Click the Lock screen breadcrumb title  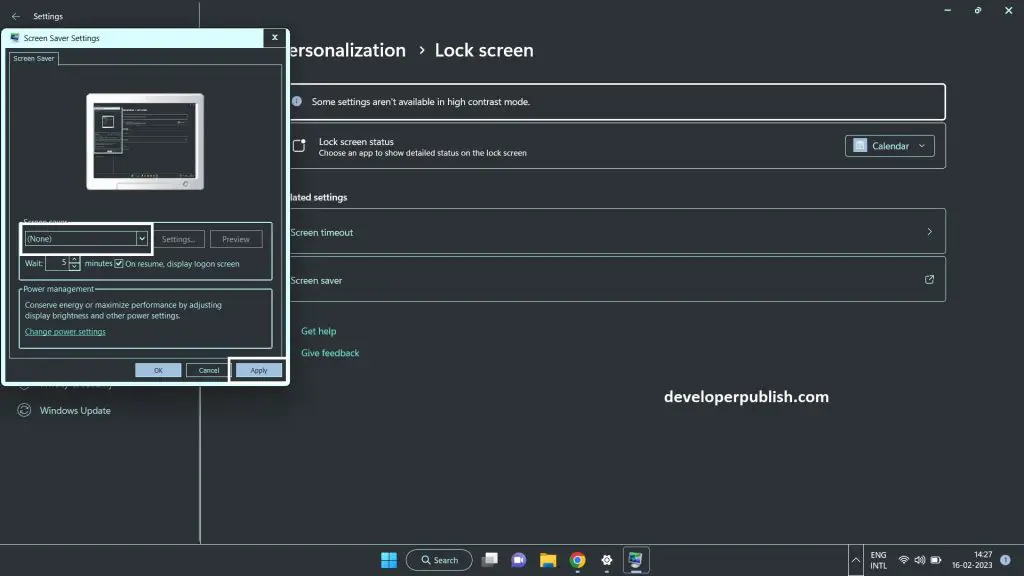pos(484,50)
